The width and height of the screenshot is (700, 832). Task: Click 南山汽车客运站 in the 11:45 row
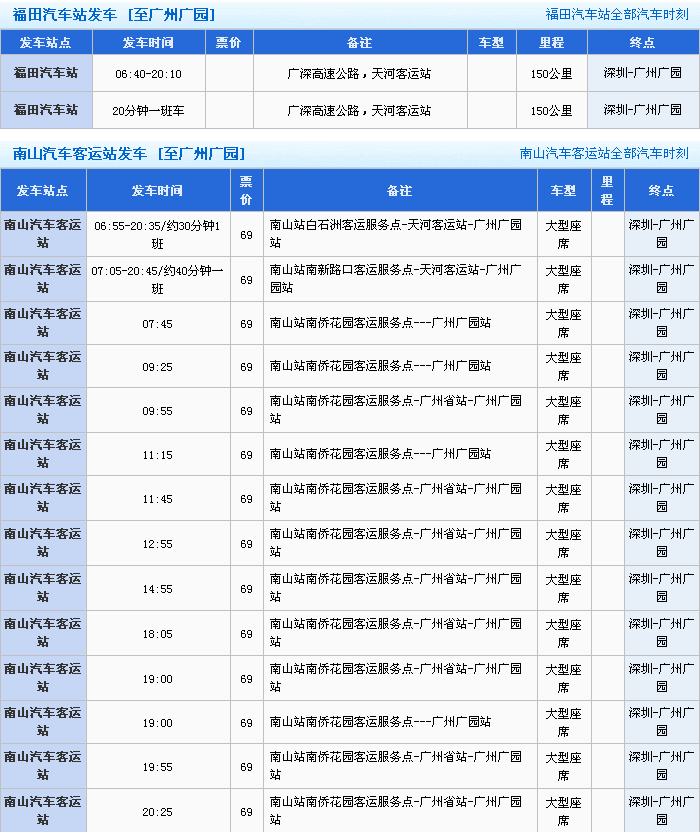[43, 498]
